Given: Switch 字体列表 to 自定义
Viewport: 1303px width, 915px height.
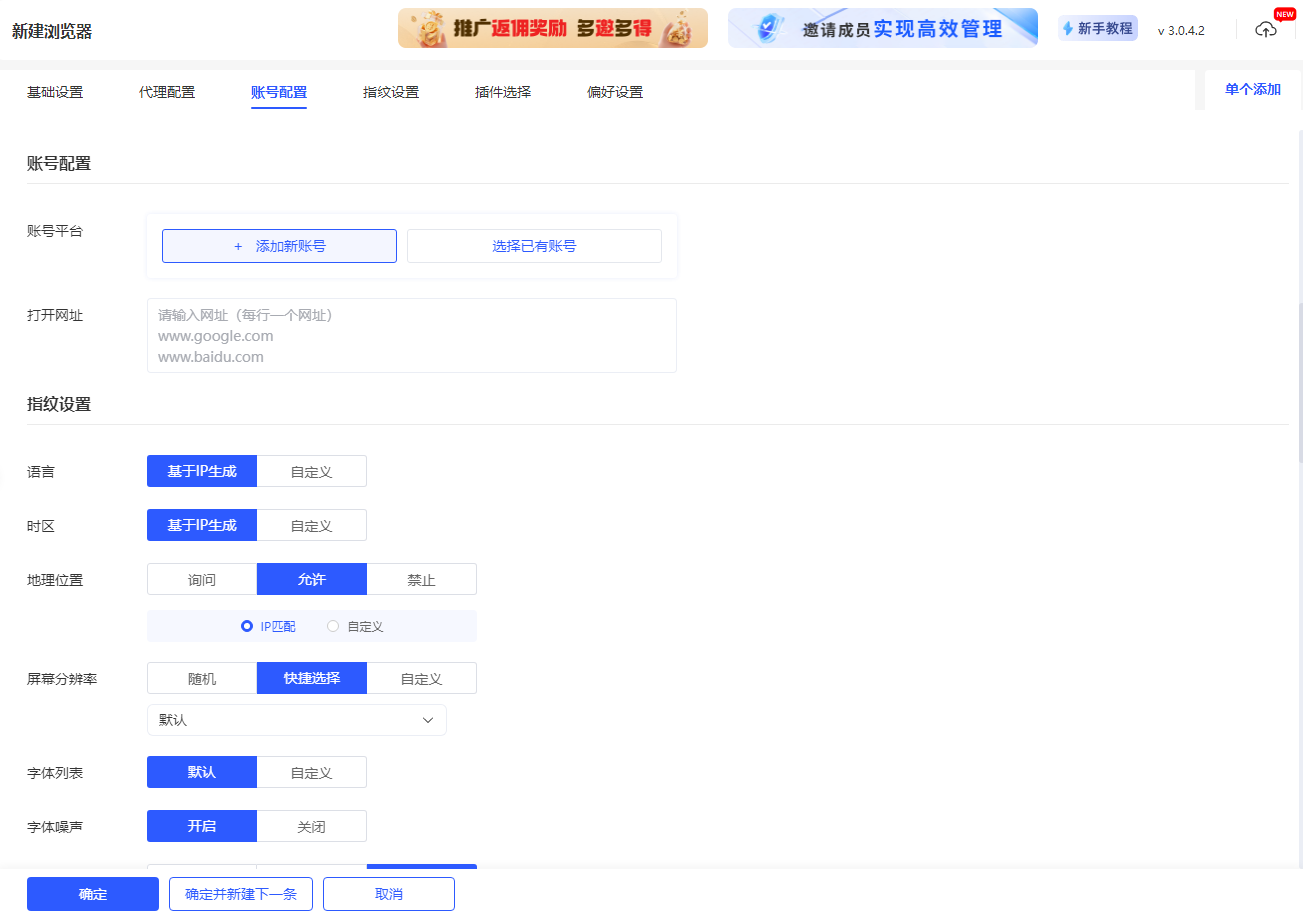Looking at the screenshot, I should tap(311, 772).
